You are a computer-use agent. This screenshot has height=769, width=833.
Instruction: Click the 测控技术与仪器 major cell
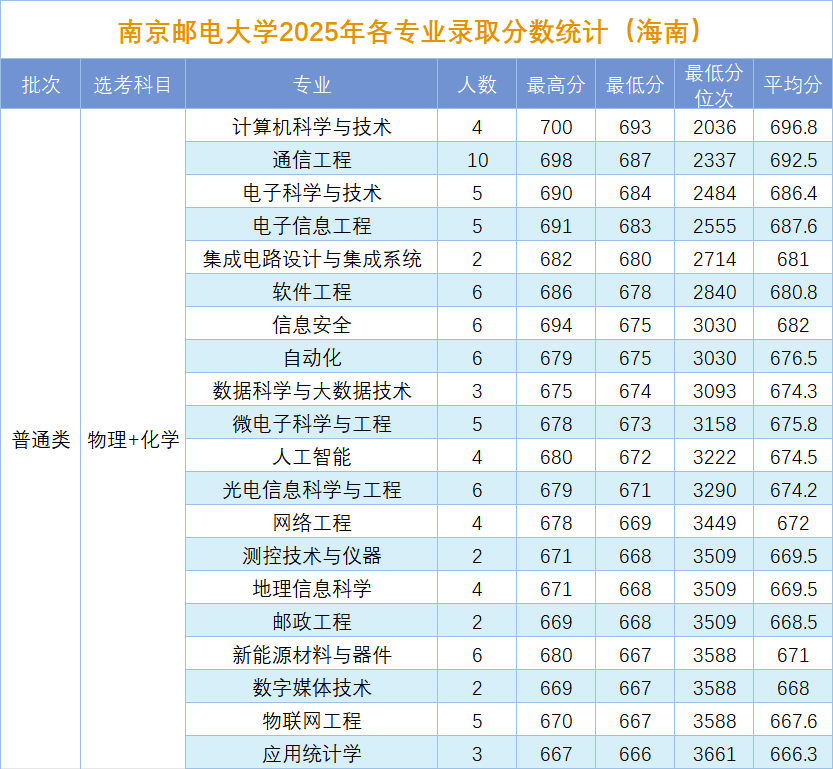coord(311,556)
